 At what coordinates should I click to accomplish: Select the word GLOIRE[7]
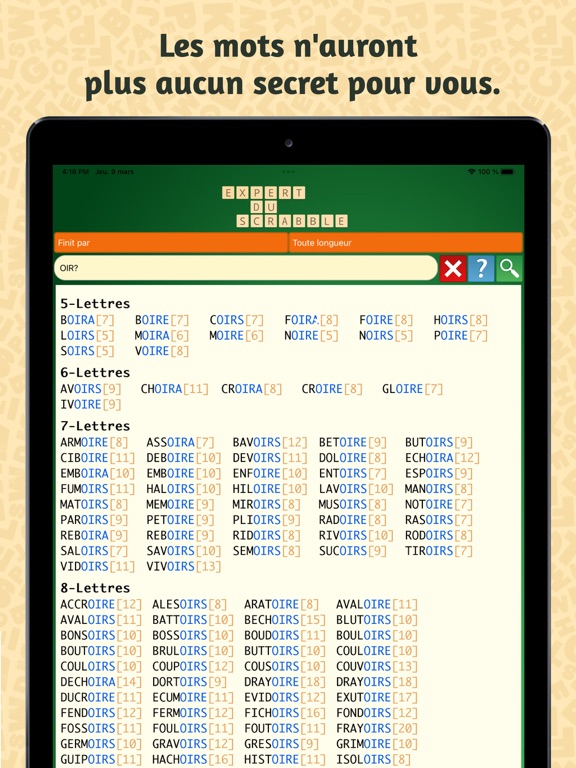click(412, 389)
